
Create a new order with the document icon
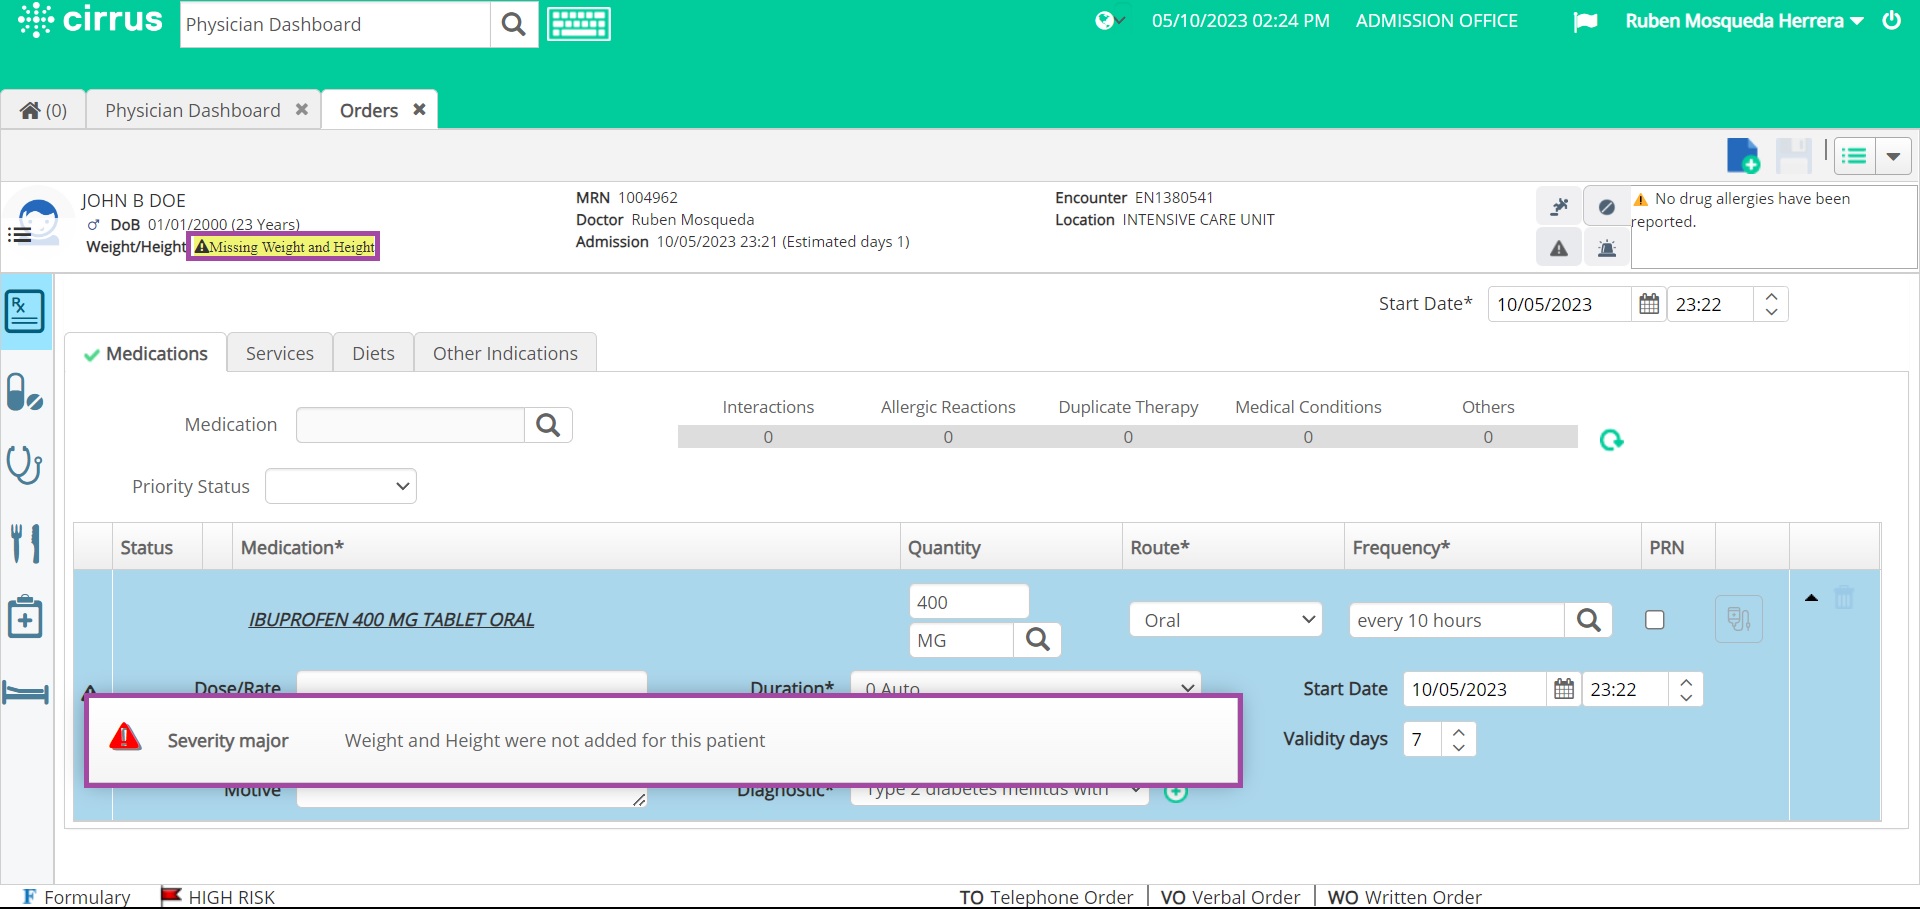point(1743,156)
